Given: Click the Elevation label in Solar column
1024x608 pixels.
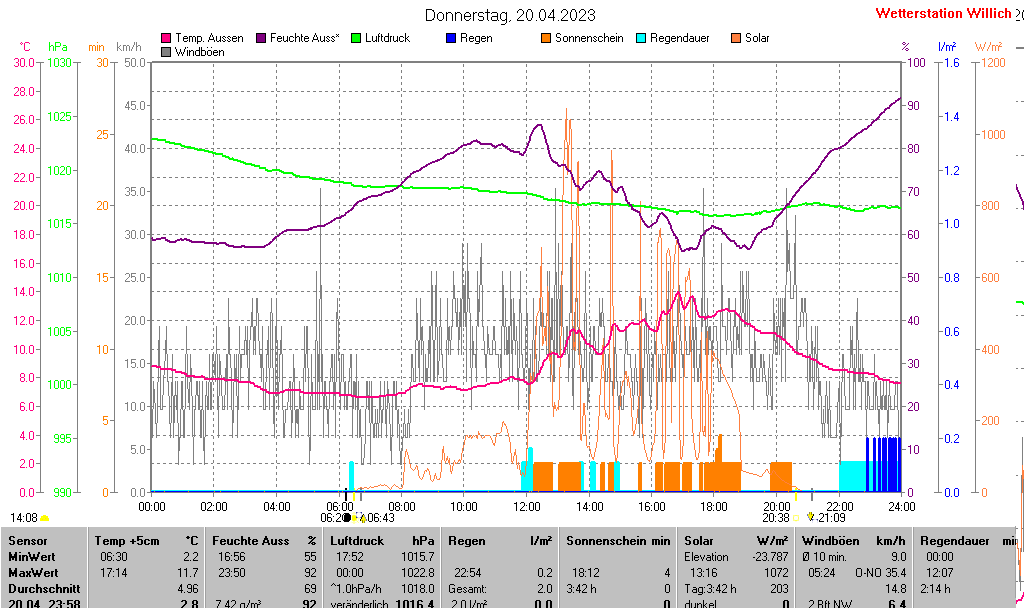Looking at the screenshot, I should pos(706,557).
